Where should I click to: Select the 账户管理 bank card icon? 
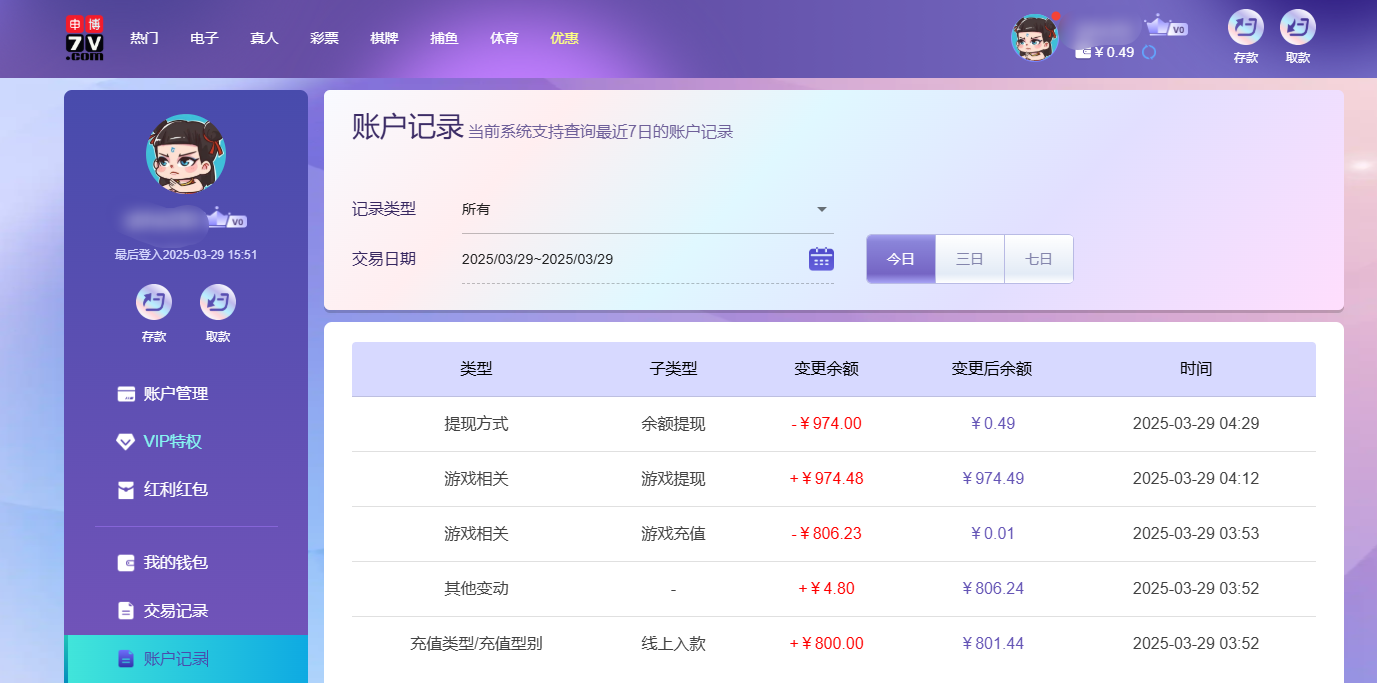(125, 393)
